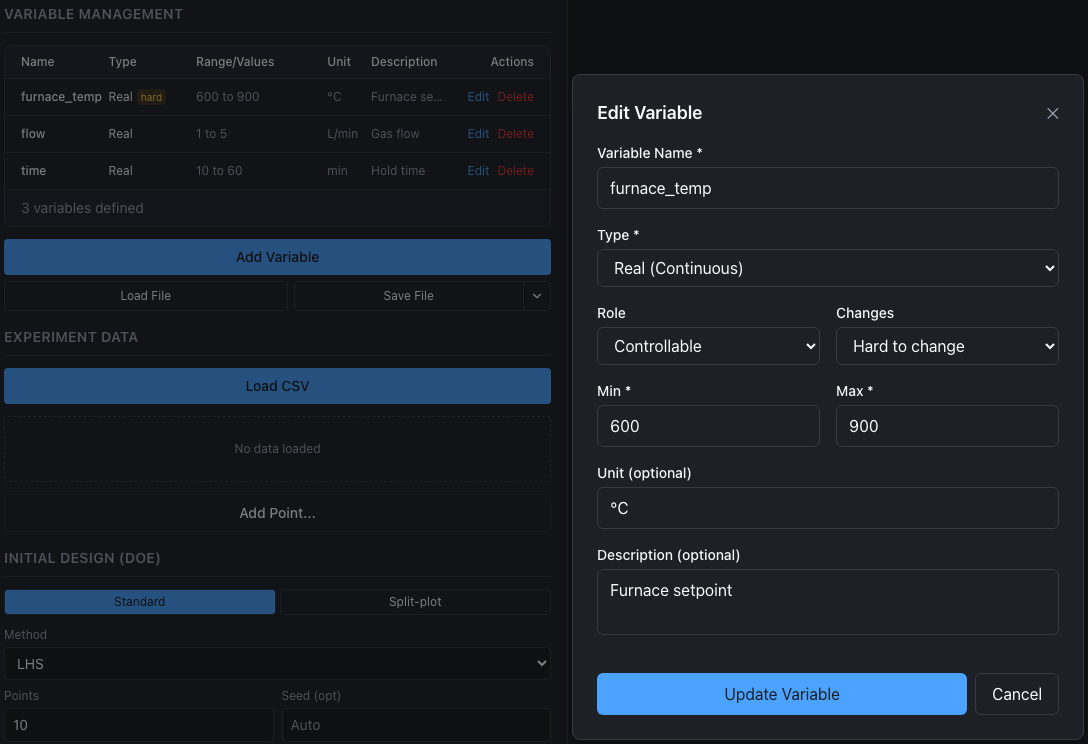Click the Description box with Furnace setpoint

pyautogui.click(x=827, y=602)
